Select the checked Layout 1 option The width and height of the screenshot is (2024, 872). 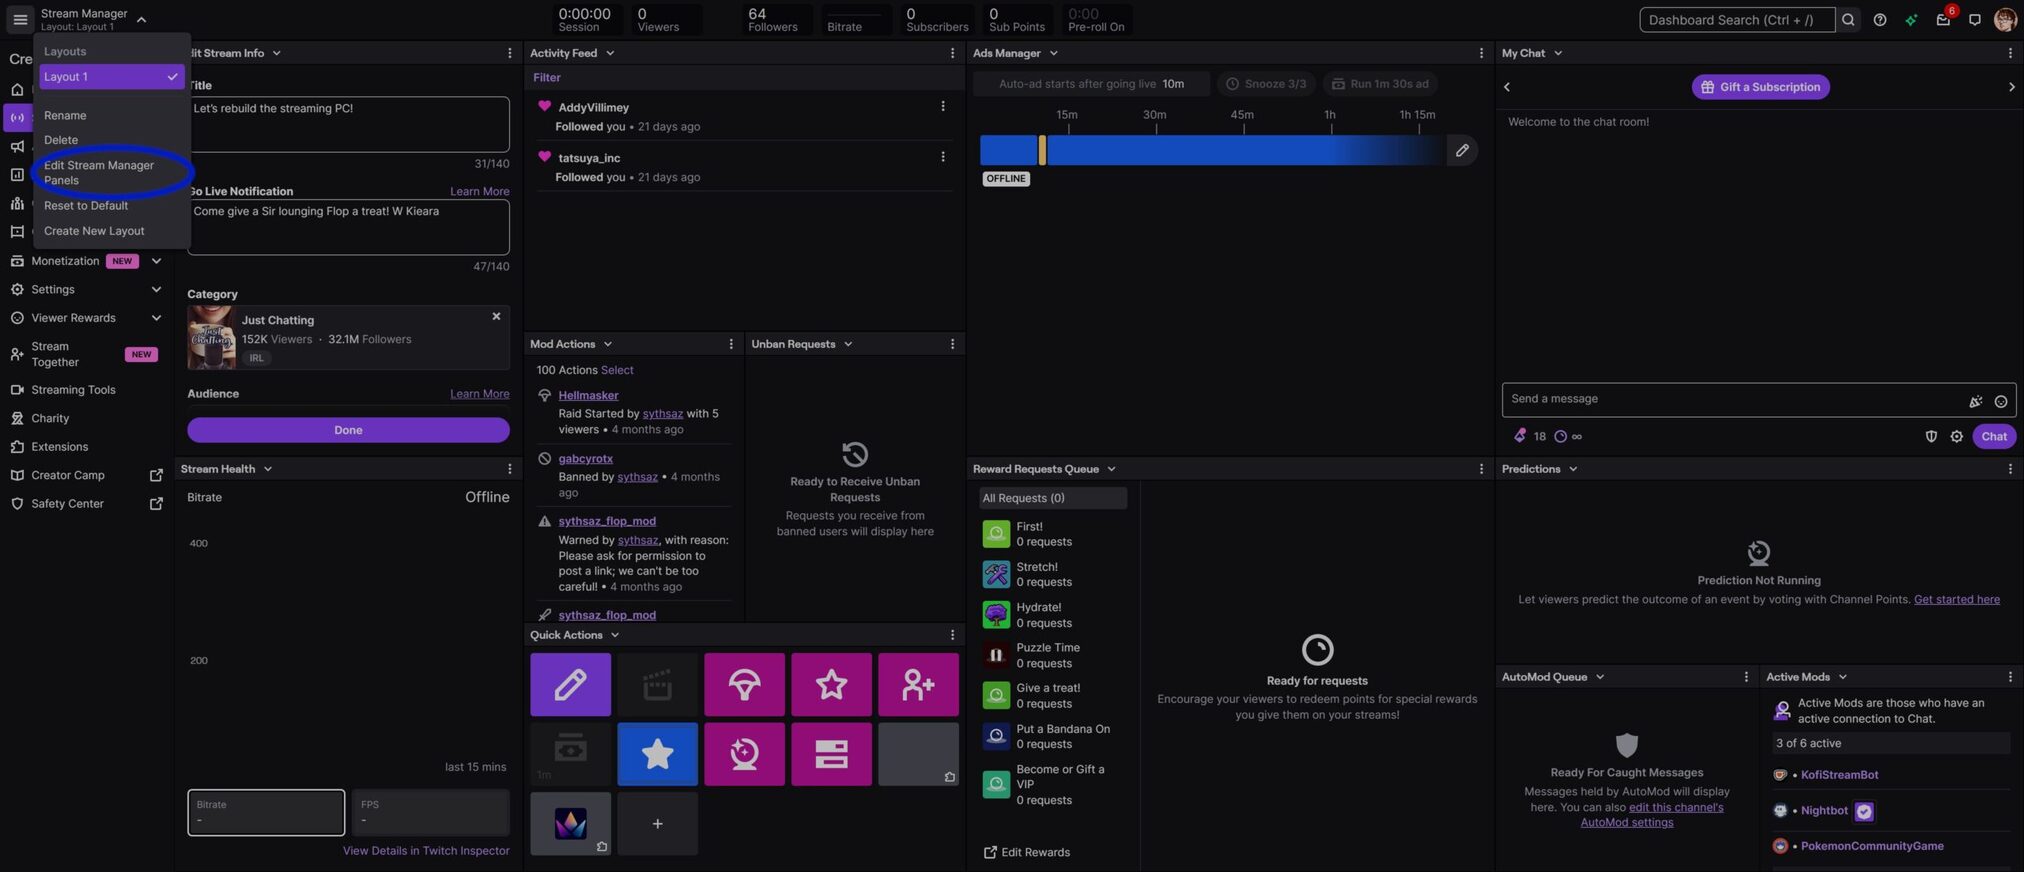click(111, 77)
